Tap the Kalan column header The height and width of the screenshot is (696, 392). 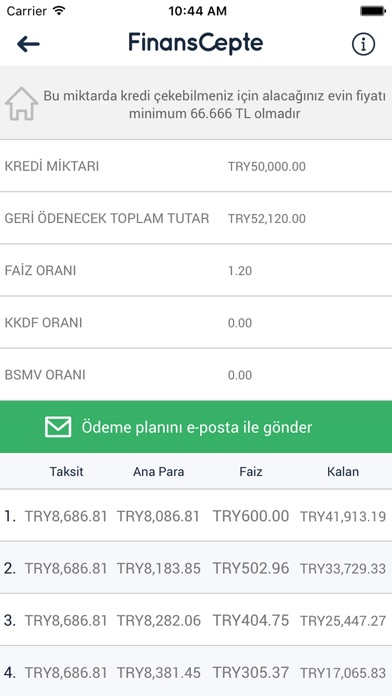coord(343,471)
